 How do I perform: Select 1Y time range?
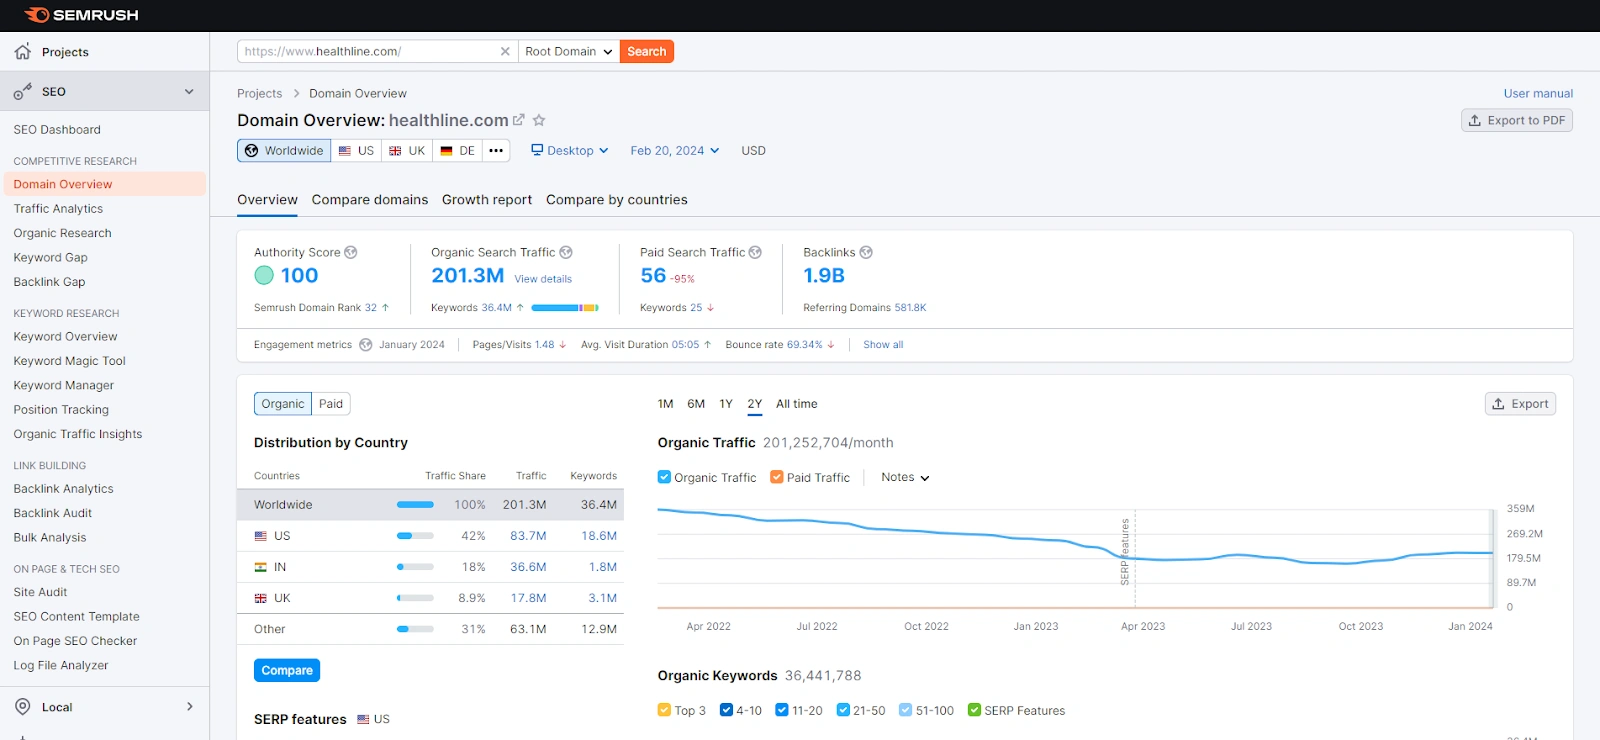pos(726,404)
